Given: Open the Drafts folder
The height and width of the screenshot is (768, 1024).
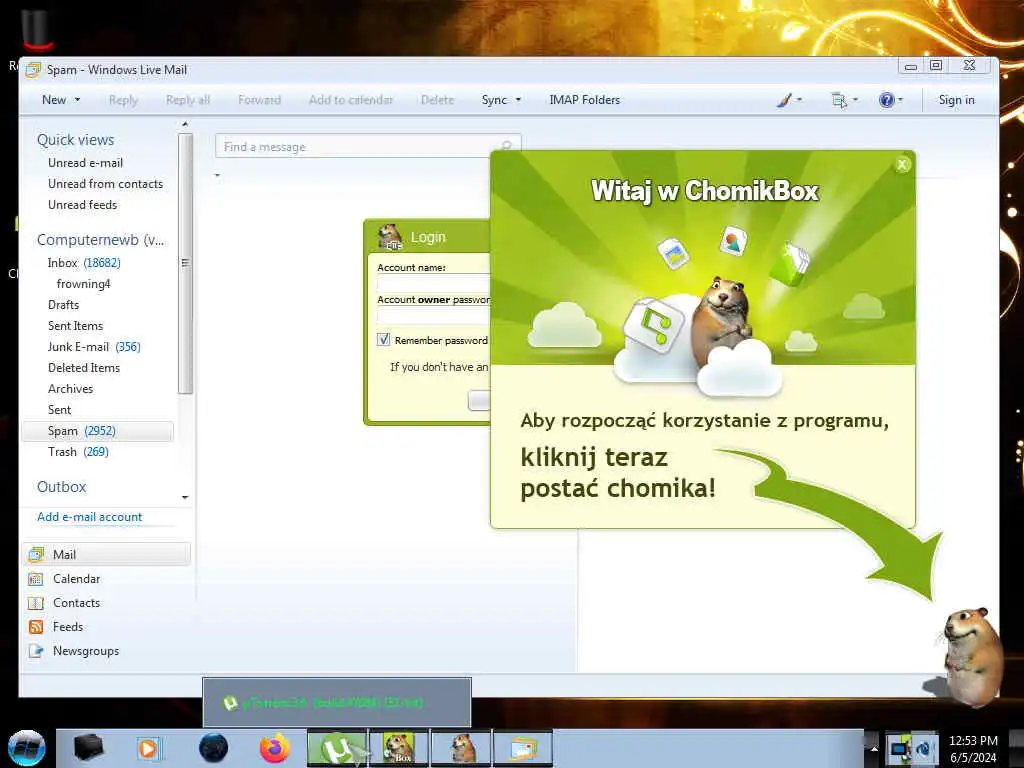Looking at the screenshot, I should [63, 304].
